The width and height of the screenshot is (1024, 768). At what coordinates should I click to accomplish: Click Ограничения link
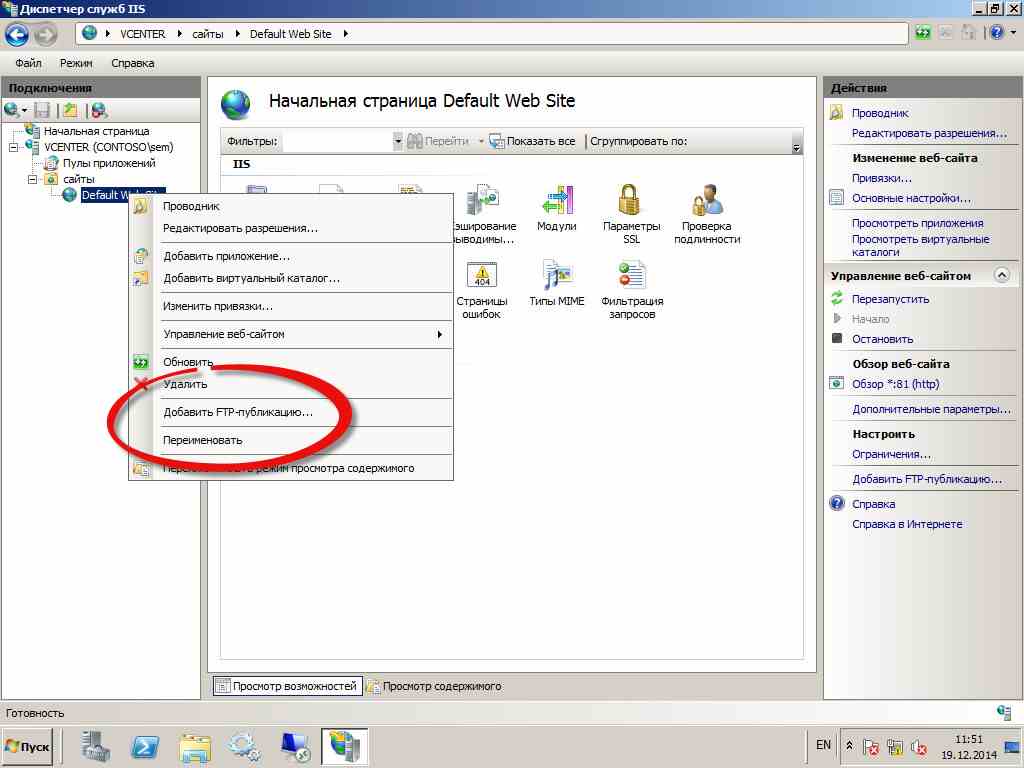[x=891, y=454]
